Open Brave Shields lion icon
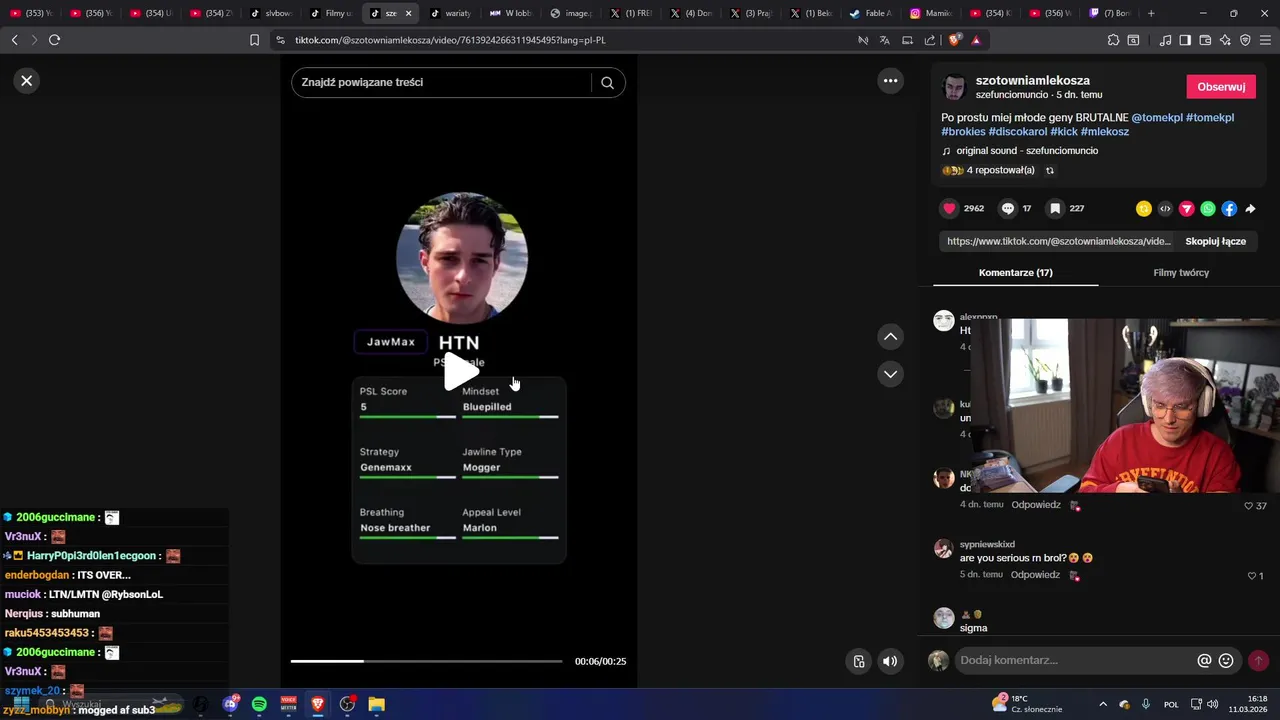The image size is (1280, 720). tap(954, 40)
